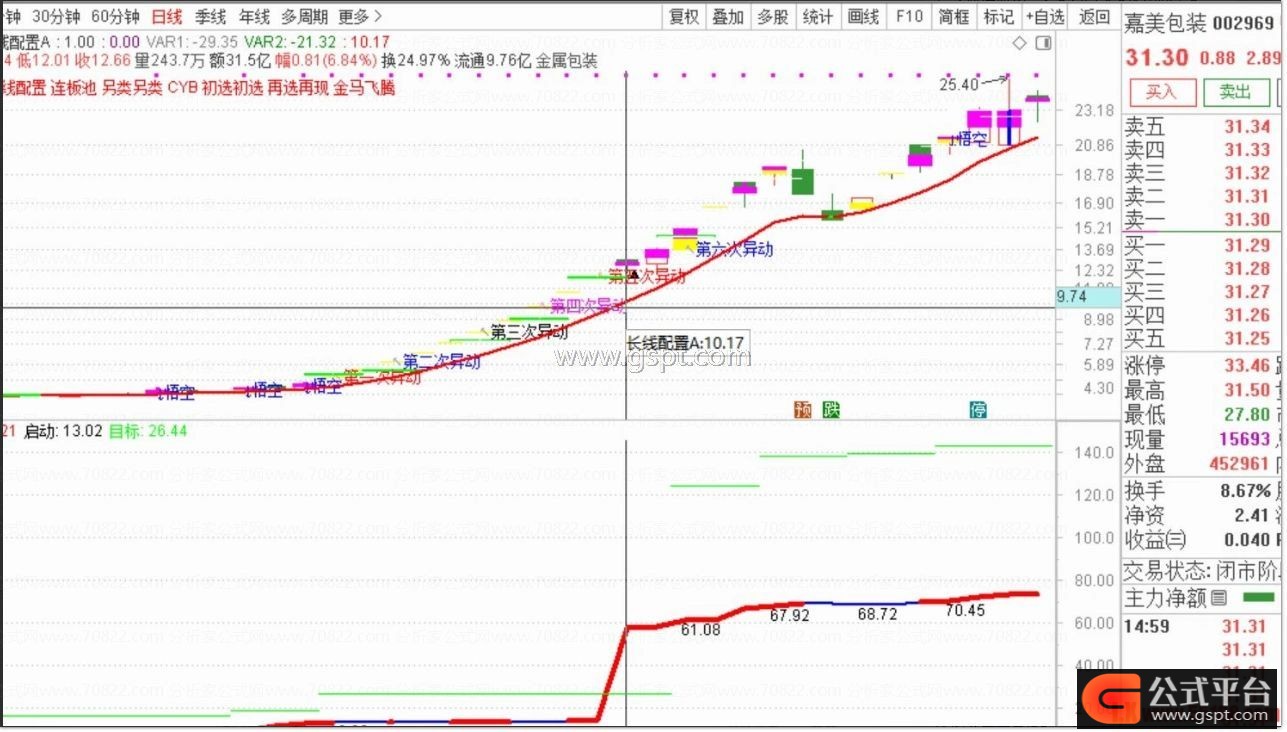Add stock via the +自选 button
The width and height of the screenshot is (1287, 732).
(x=1045, y=16)
